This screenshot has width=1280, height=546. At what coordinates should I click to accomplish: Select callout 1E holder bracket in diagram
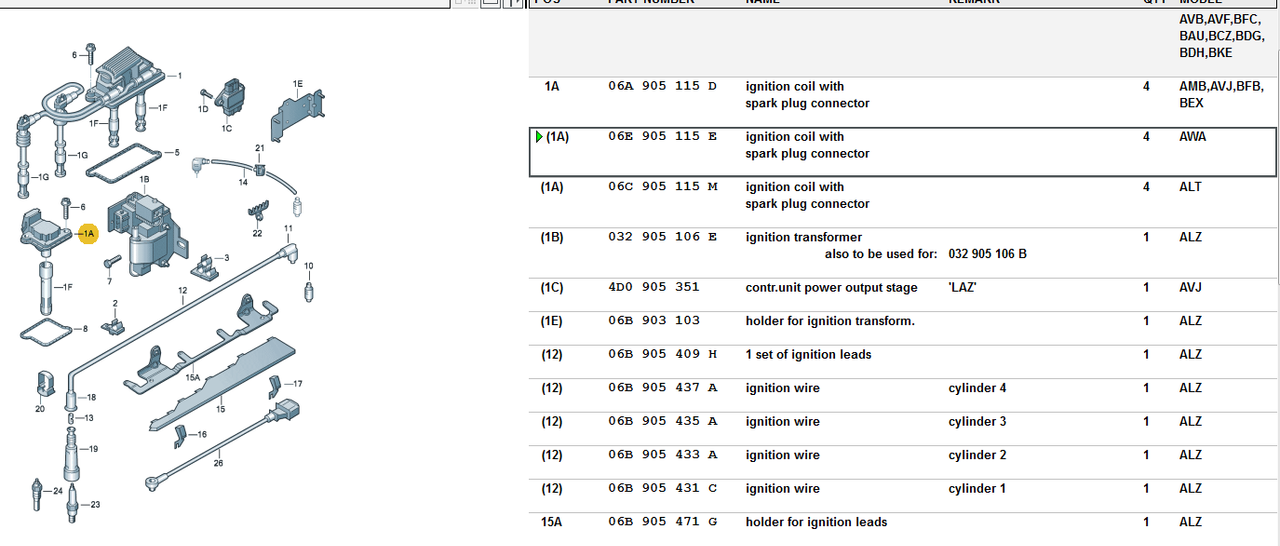(298, 84)
